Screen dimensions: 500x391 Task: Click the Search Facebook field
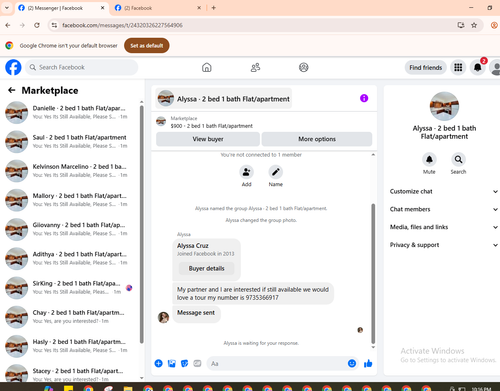(x=82, y=67)
